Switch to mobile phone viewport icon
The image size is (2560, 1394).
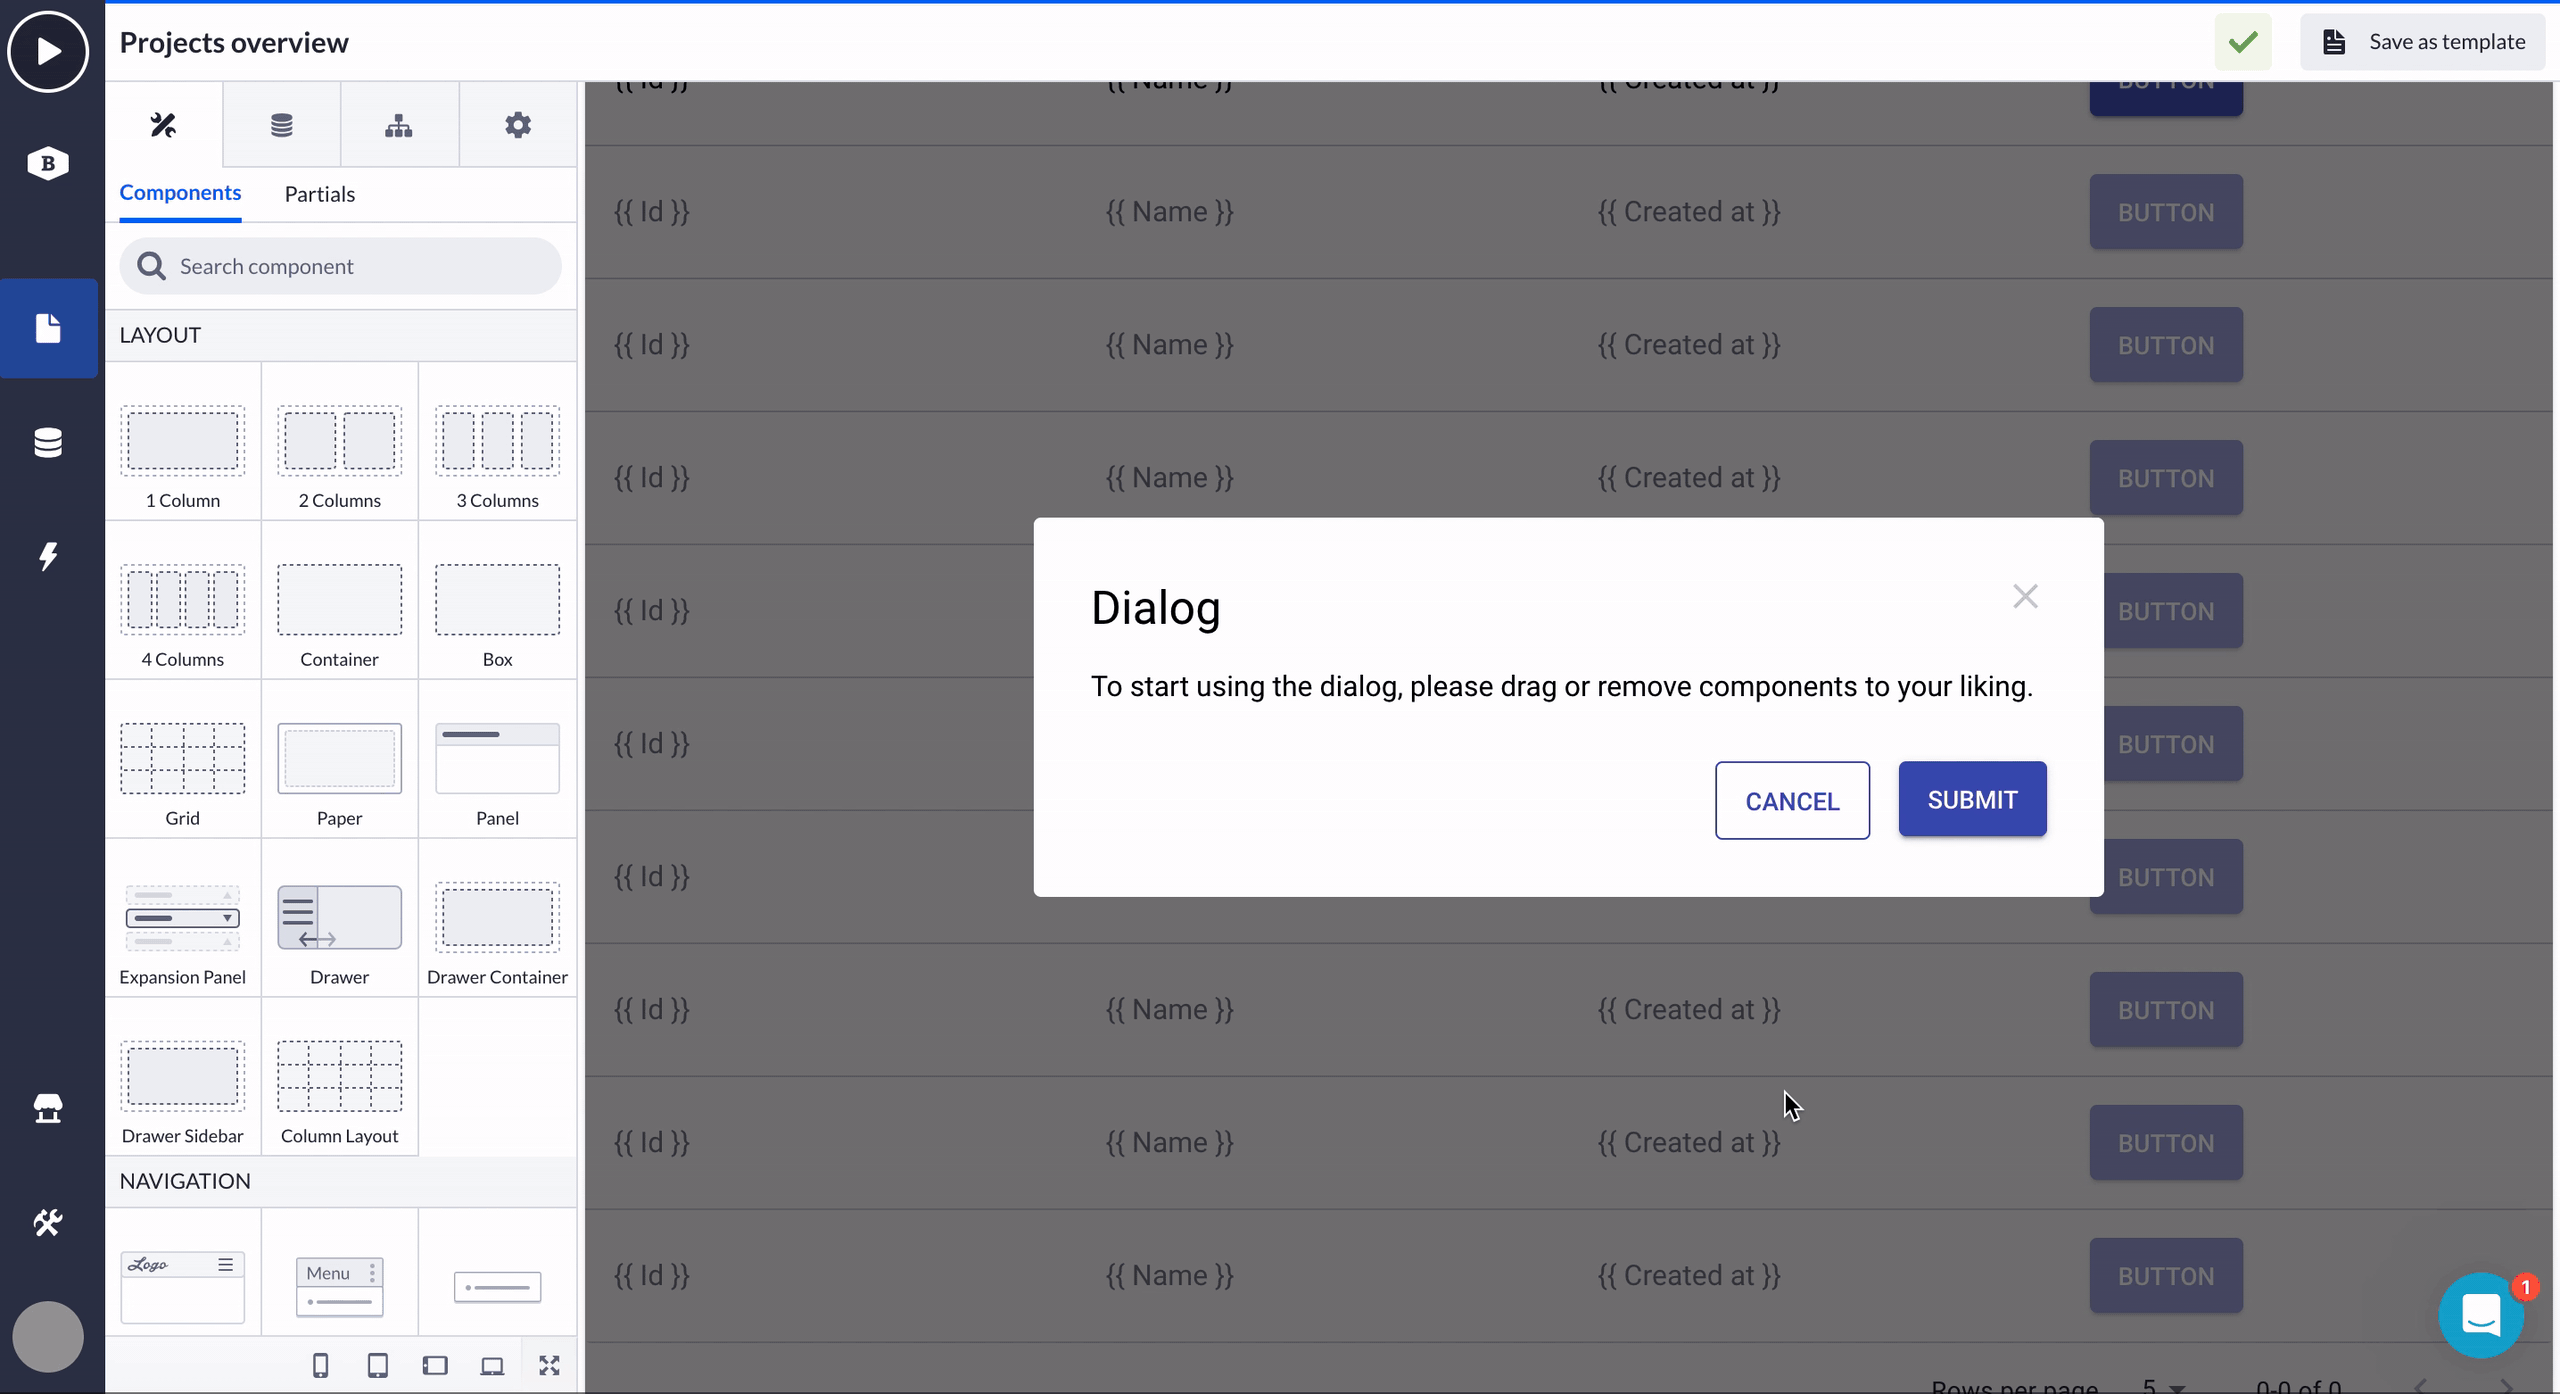point(320,1366)
